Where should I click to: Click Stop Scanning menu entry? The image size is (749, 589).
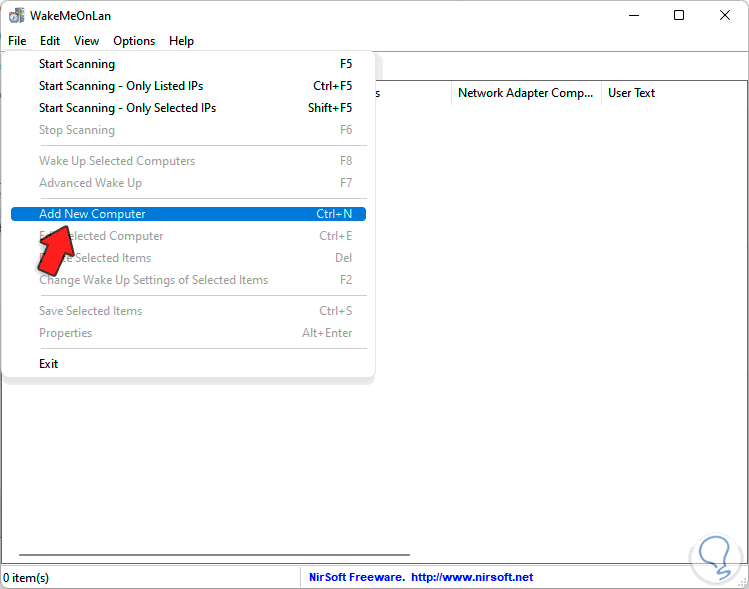(x=188, y=130)
